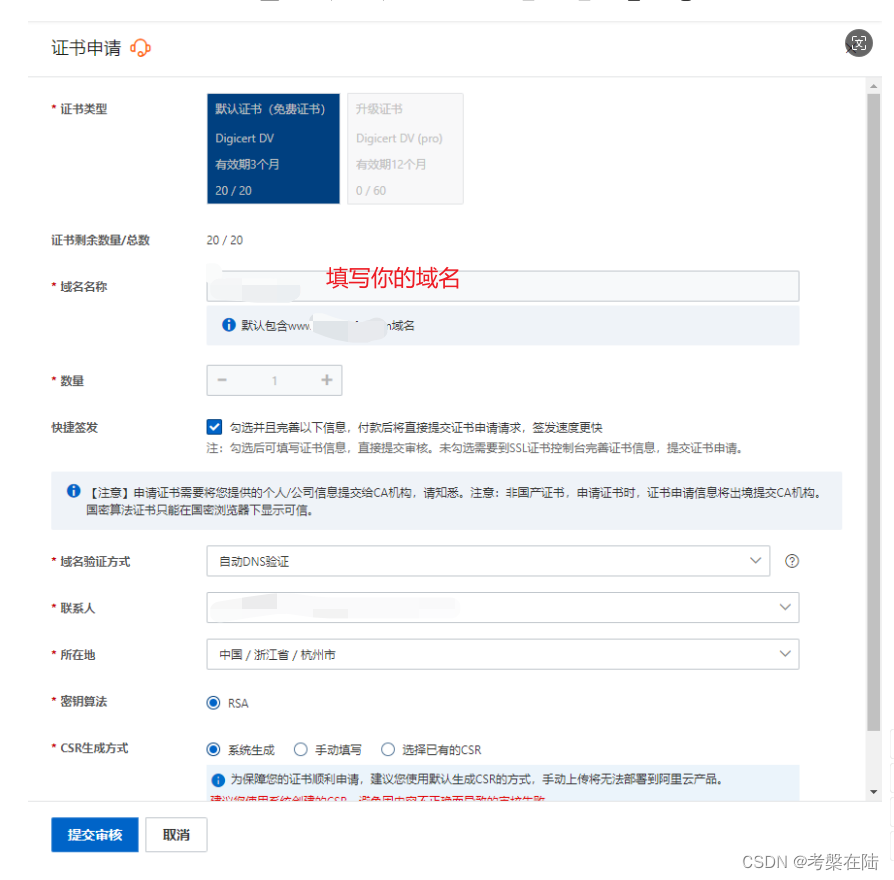
Task: Select the 升级证书 Digicert DV pro card
Action: click(405, 148)
